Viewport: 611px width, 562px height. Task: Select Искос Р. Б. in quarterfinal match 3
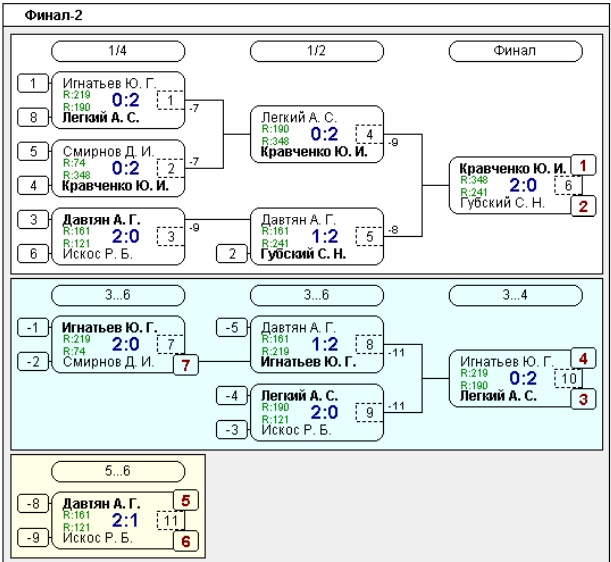pyautogui.click(x=98, y=254)
